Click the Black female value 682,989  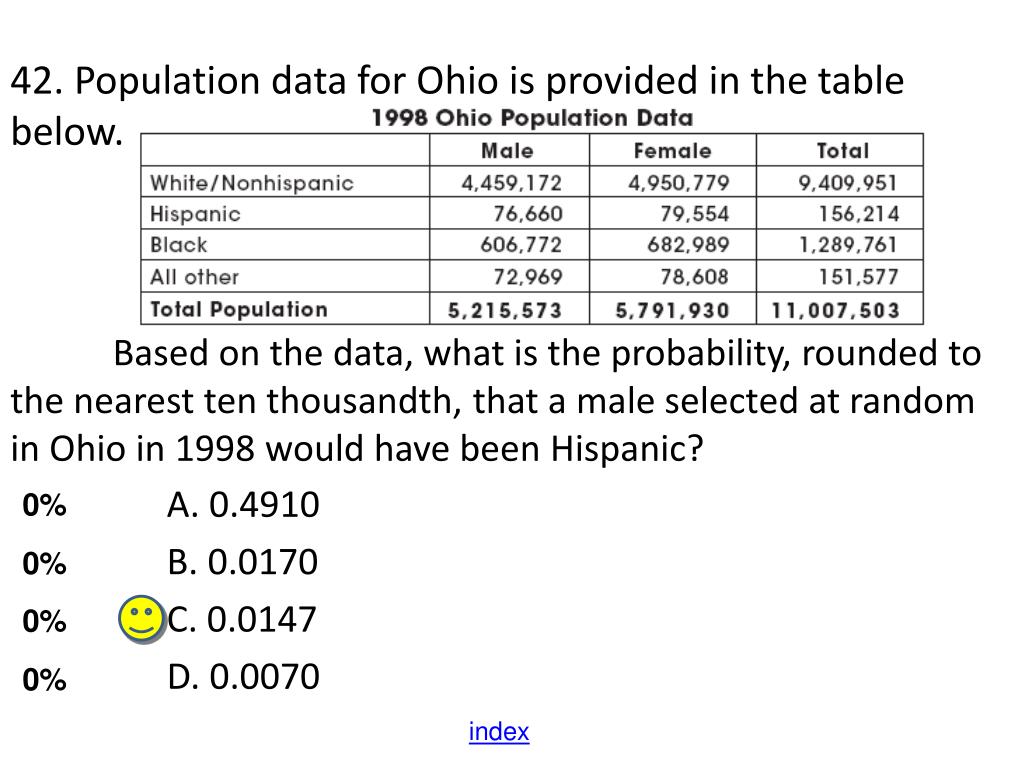[x=688, y=245]
